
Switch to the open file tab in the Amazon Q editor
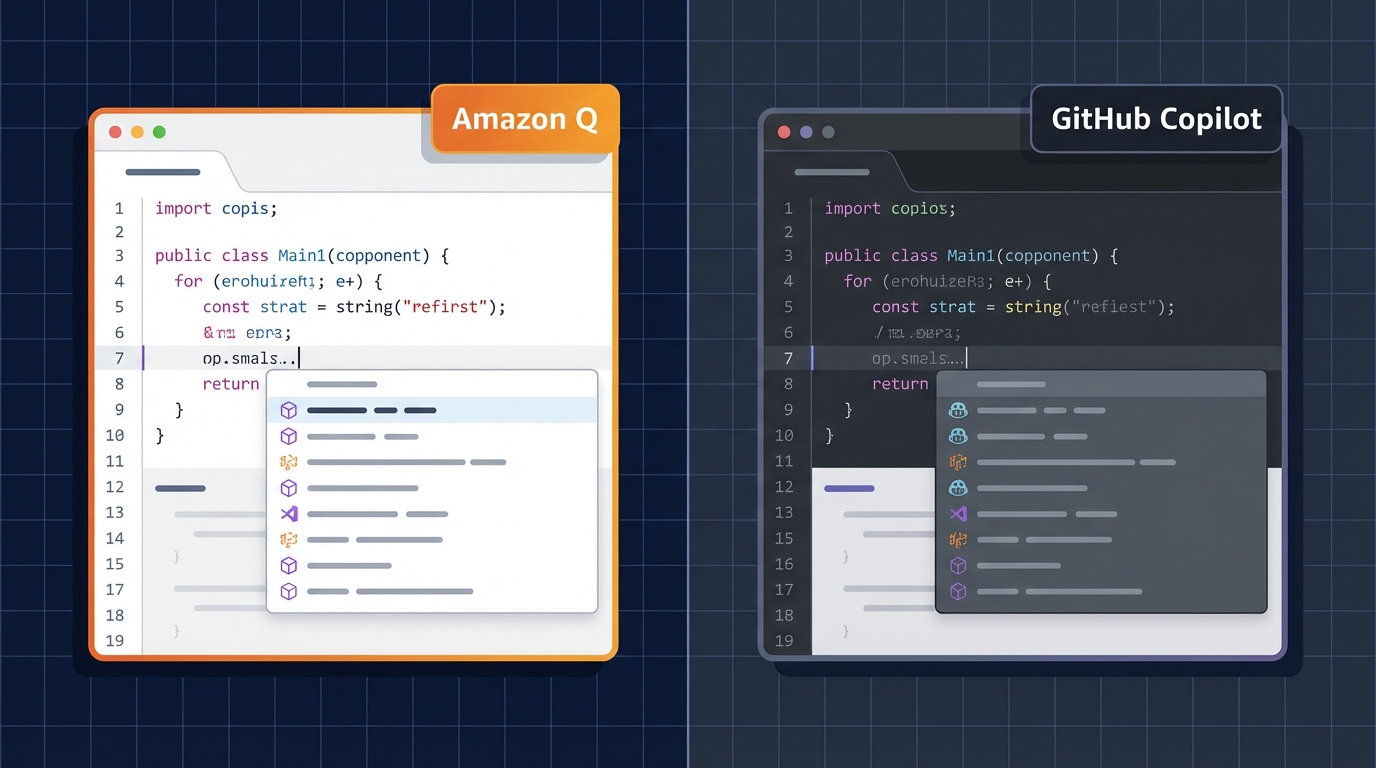tap(162, 172)
